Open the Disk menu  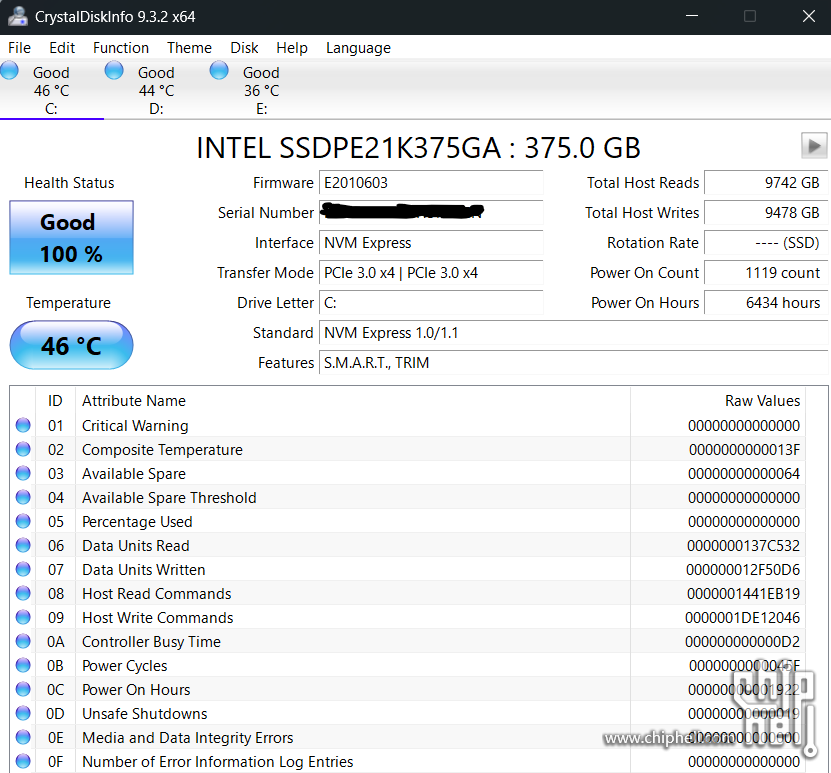coord(244,48)
